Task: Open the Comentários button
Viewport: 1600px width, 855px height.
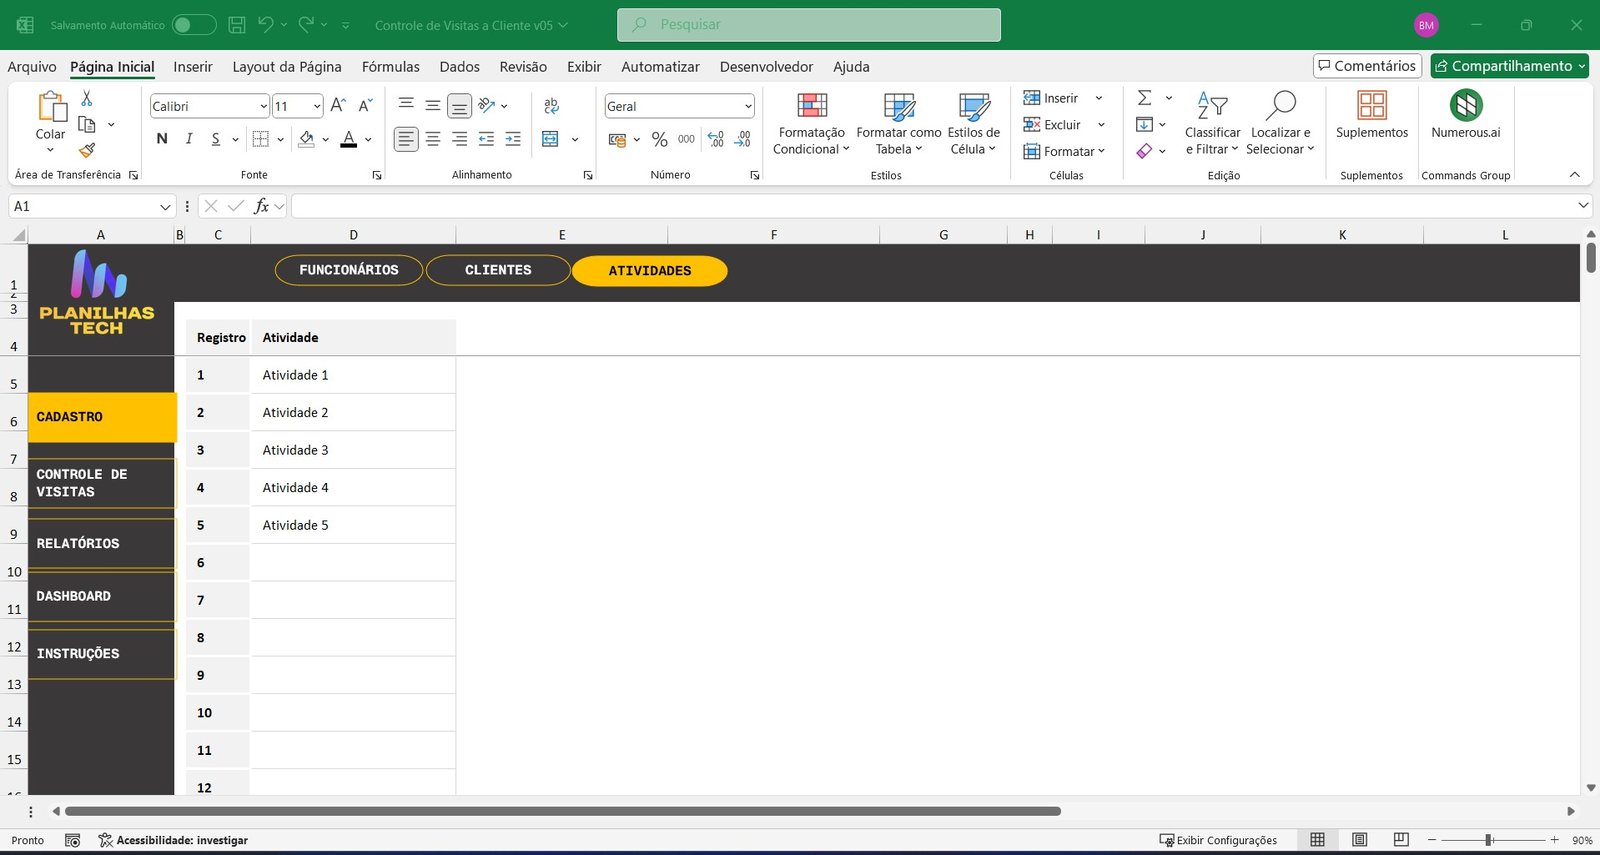Action: click(x=1367, y=66)
